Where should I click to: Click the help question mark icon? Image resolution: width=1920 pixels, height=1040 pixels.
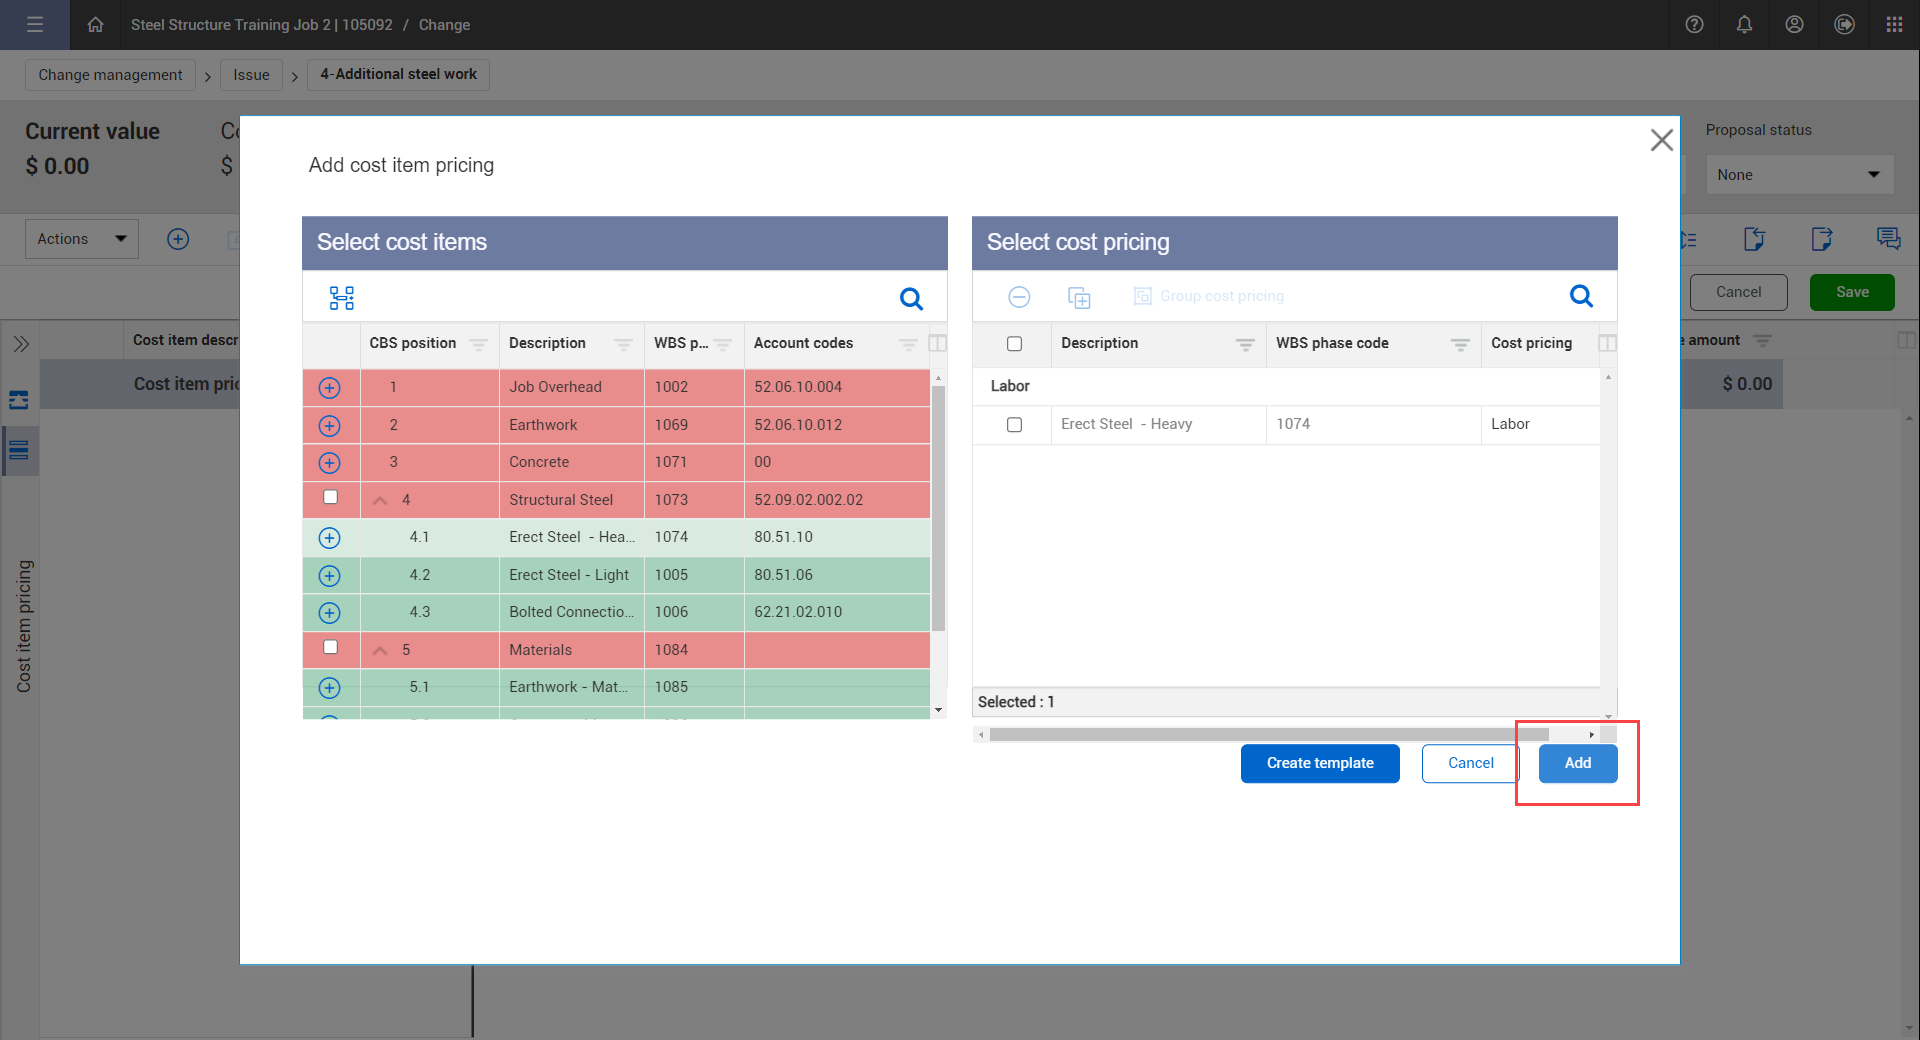click(x=1694, y=25)
